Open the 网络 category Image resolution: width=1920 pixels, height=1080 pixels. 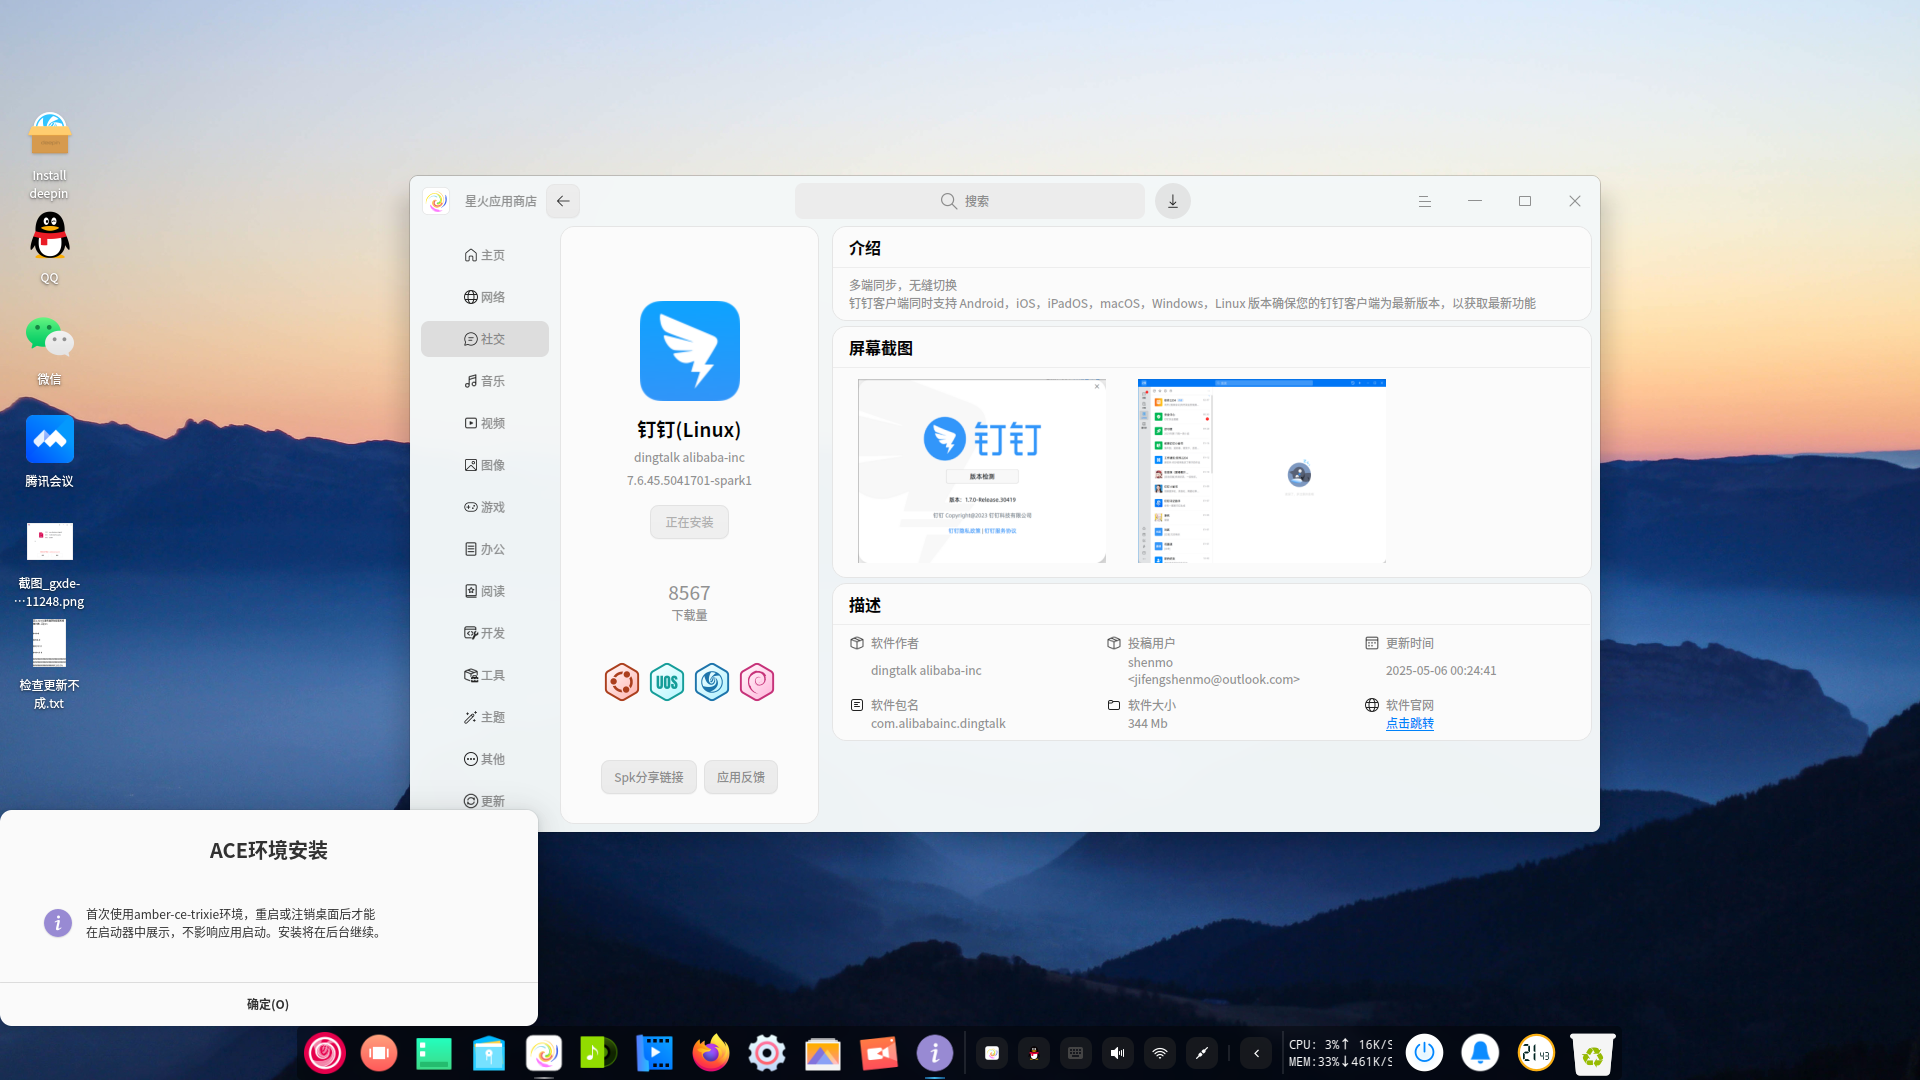485,297
